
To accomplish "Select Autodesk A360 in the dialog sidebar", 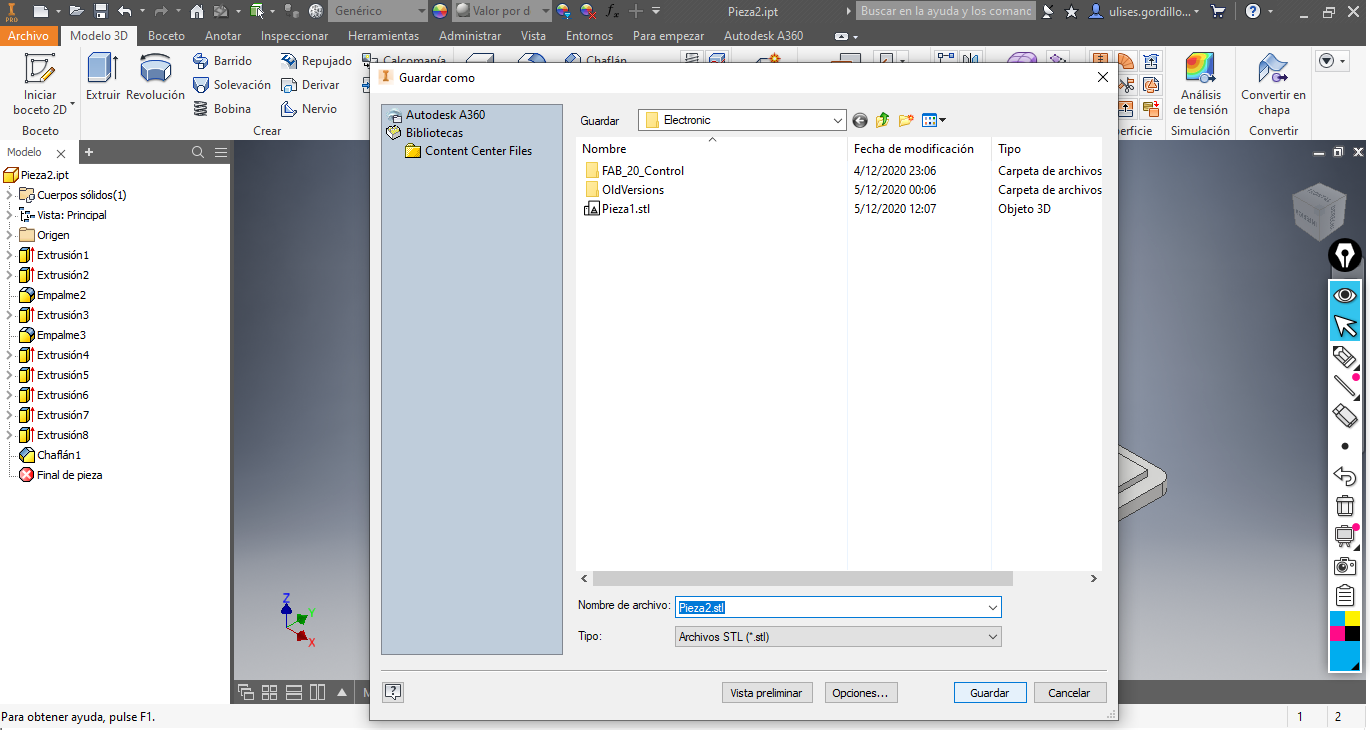I will click(x=445, y=115).
